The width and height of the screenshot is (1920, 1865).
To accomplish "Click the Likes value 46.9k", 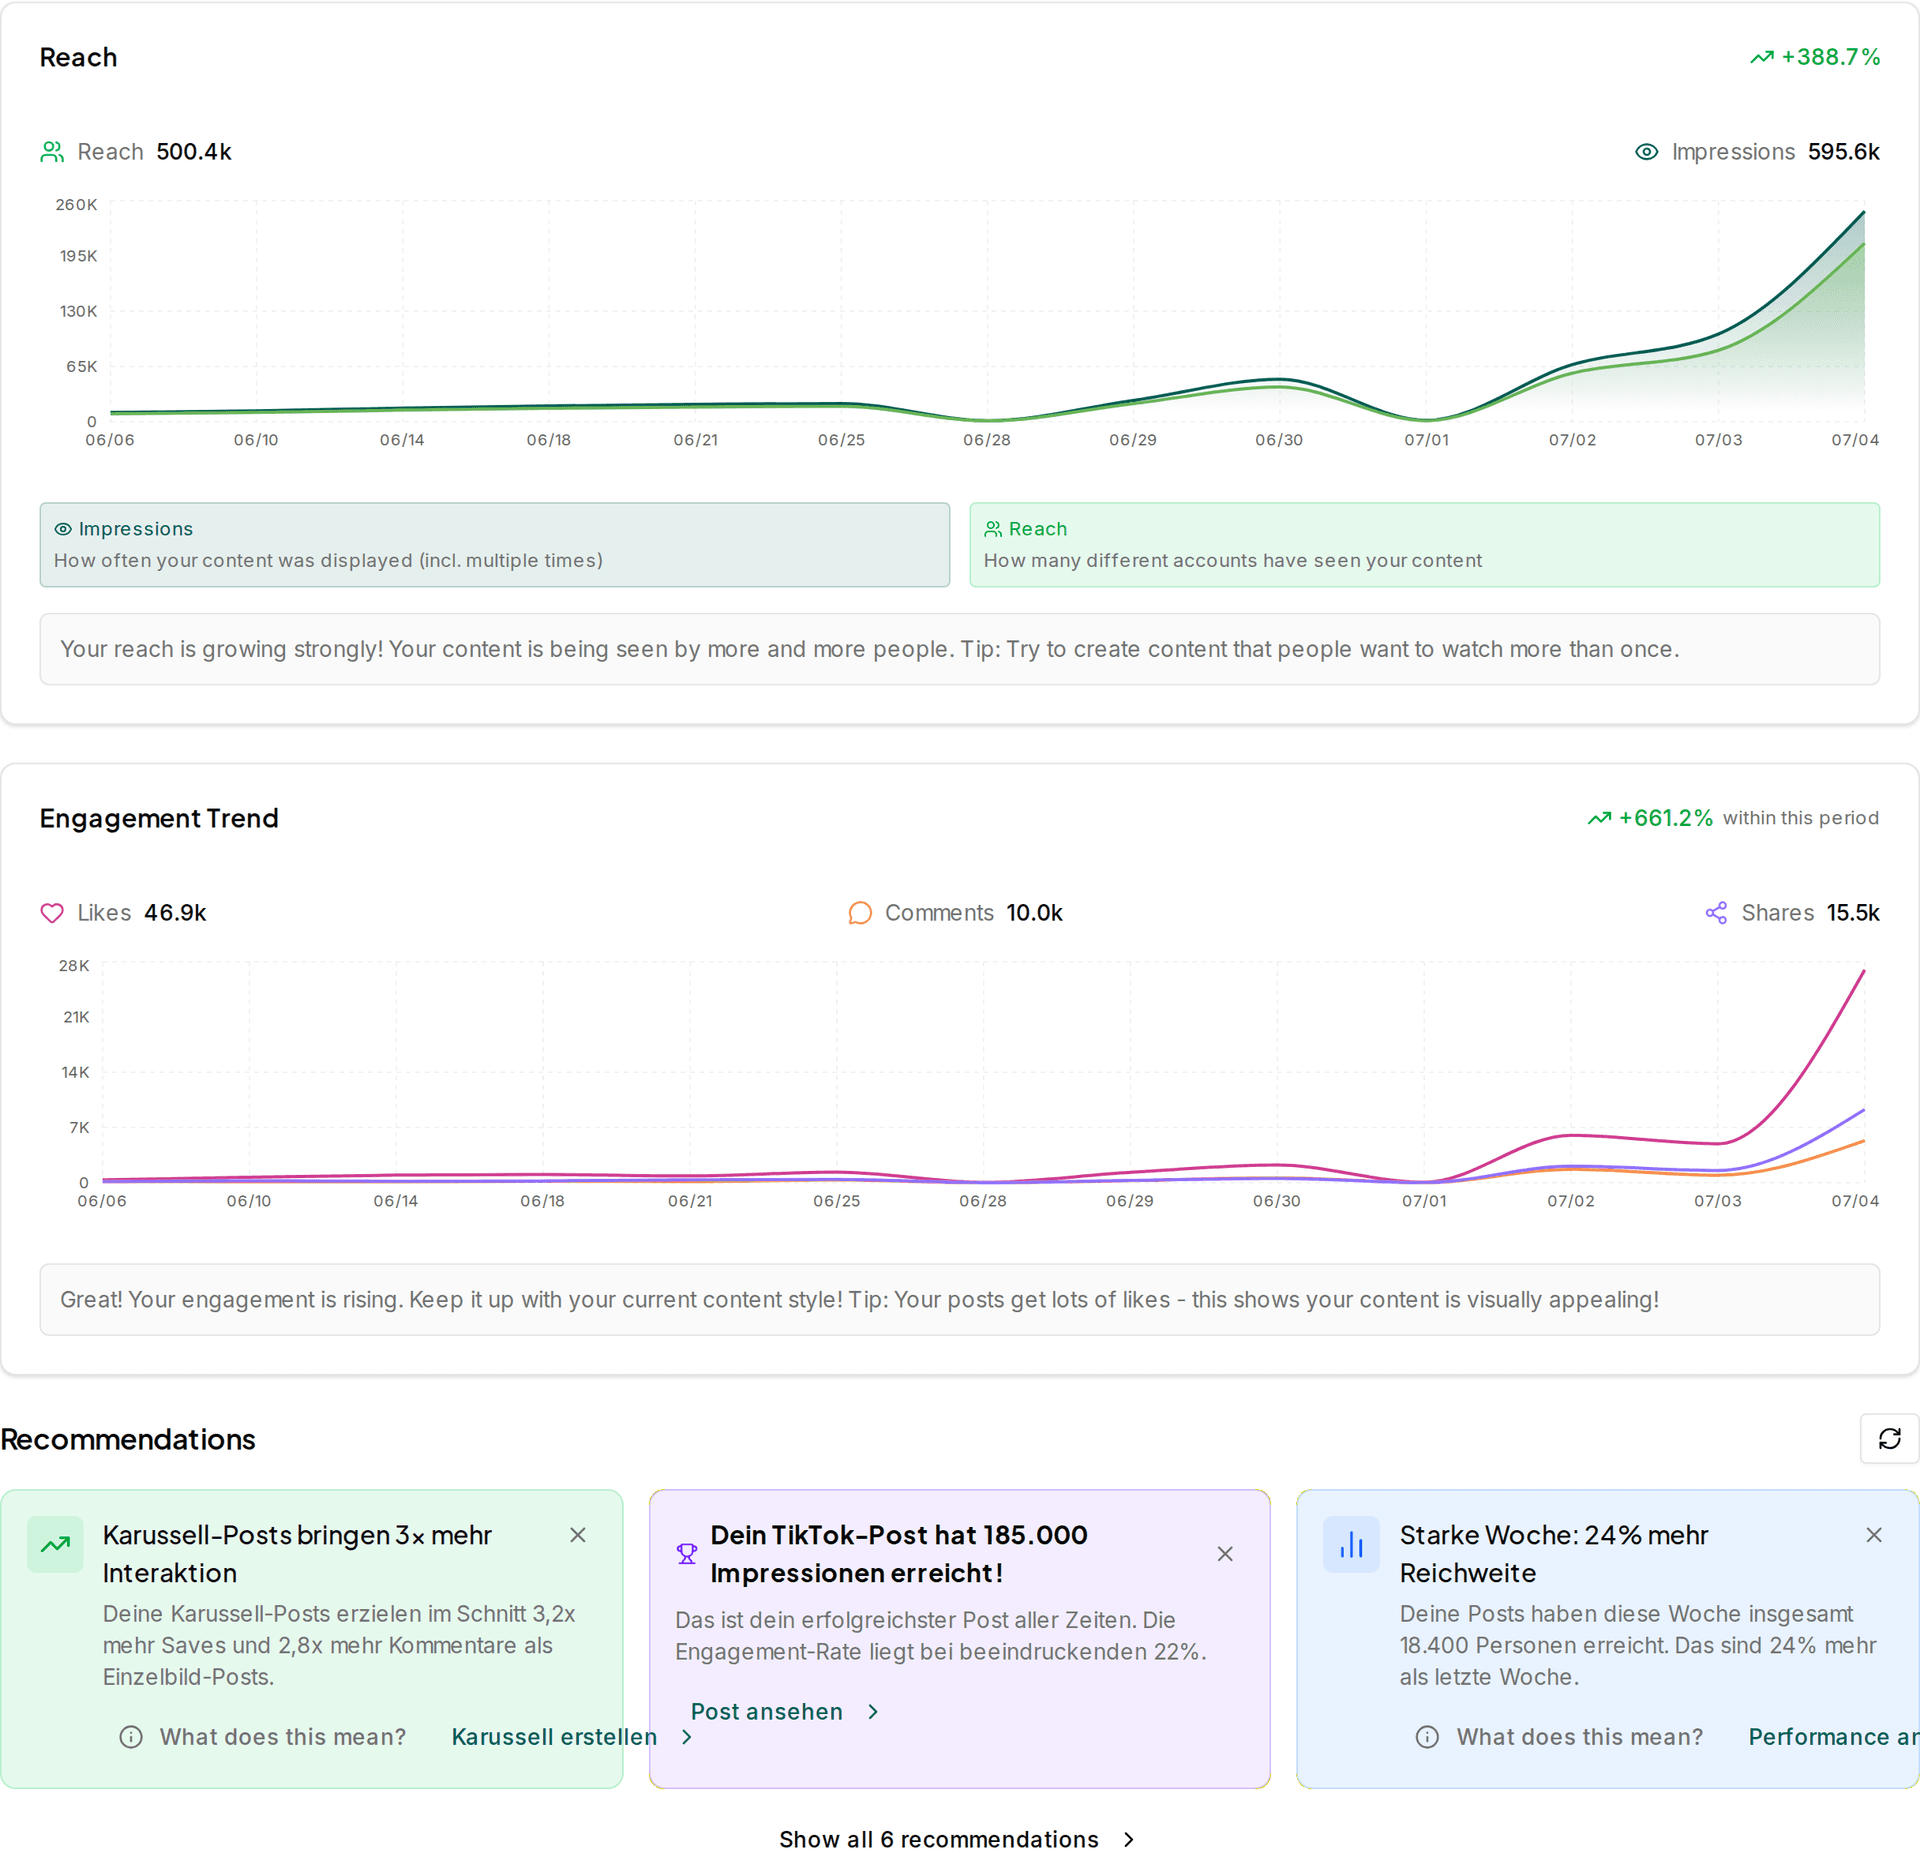I will click(175, 913).
